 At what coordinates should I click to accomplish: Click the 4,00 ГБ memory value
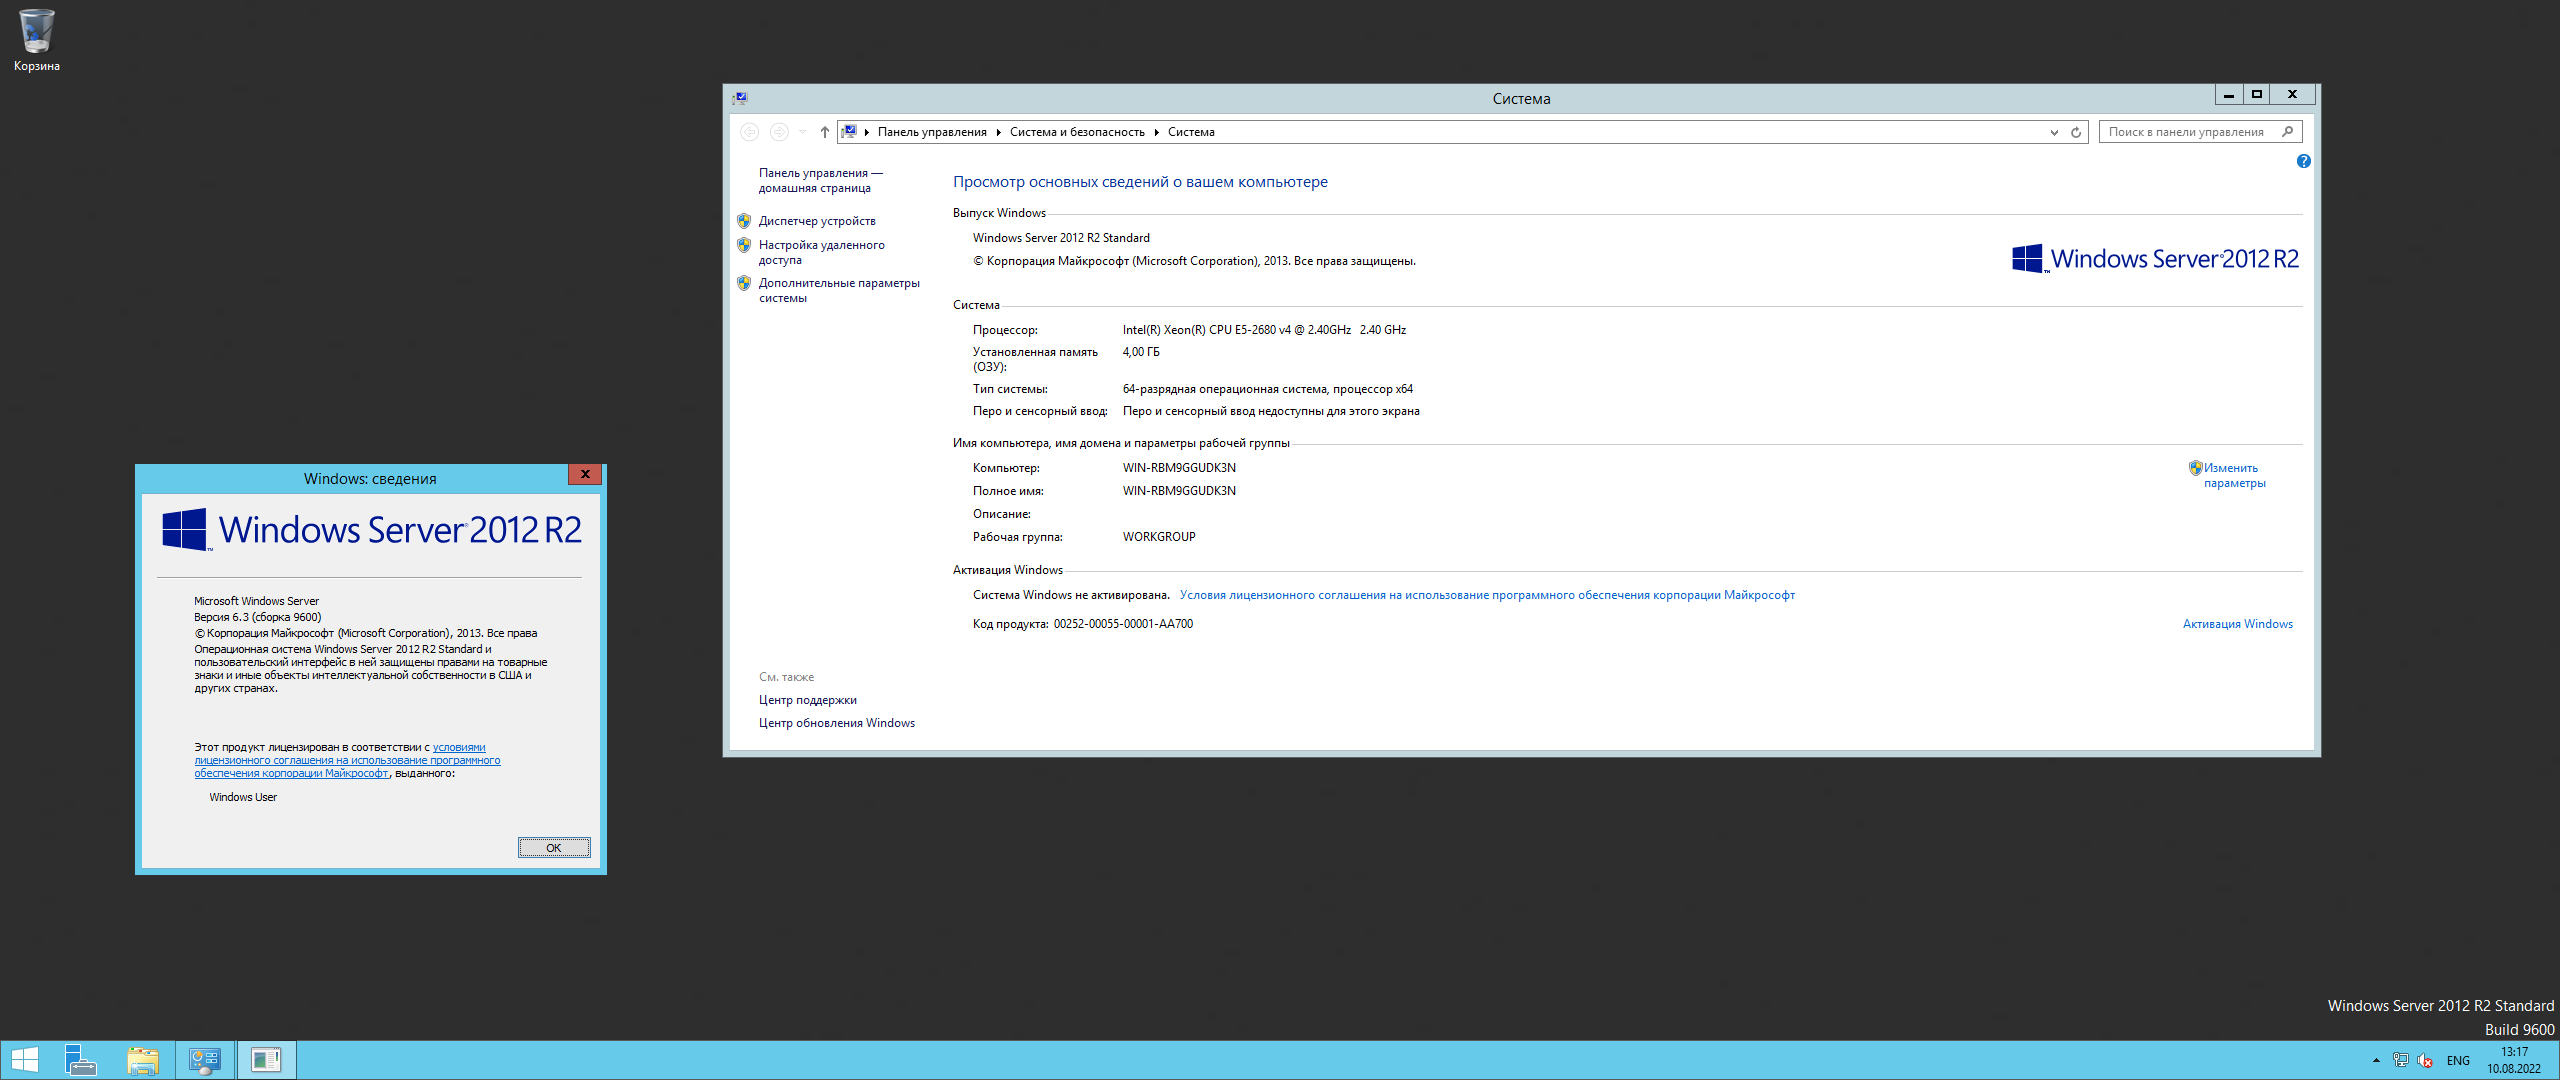click(1141, 352)
